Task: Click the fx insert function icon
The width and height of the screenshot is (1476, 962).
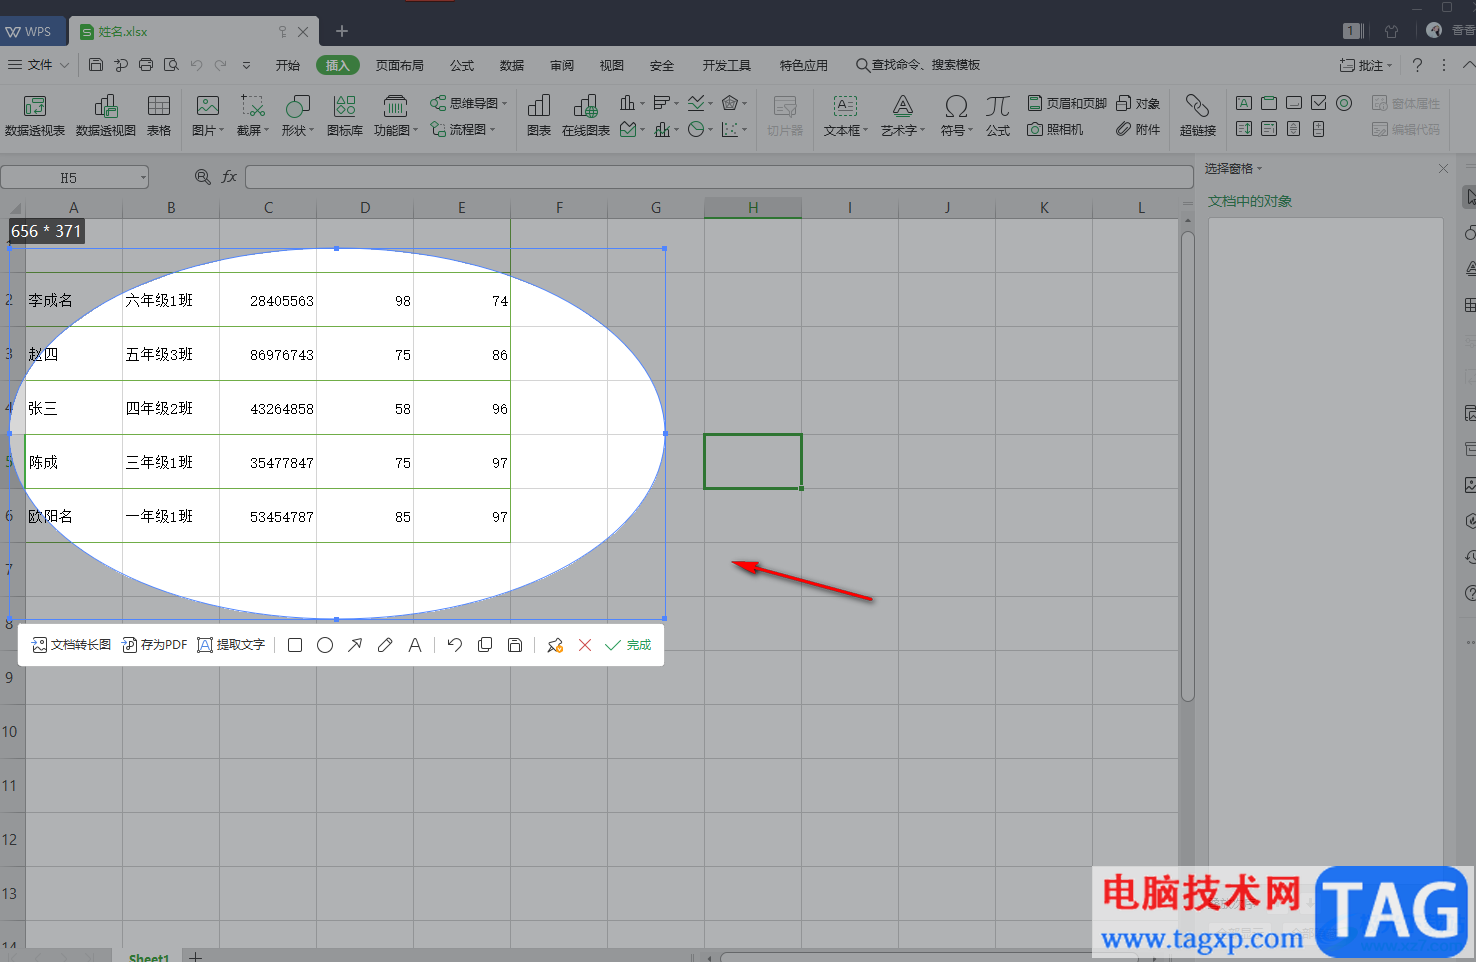Action: [229, 177]
